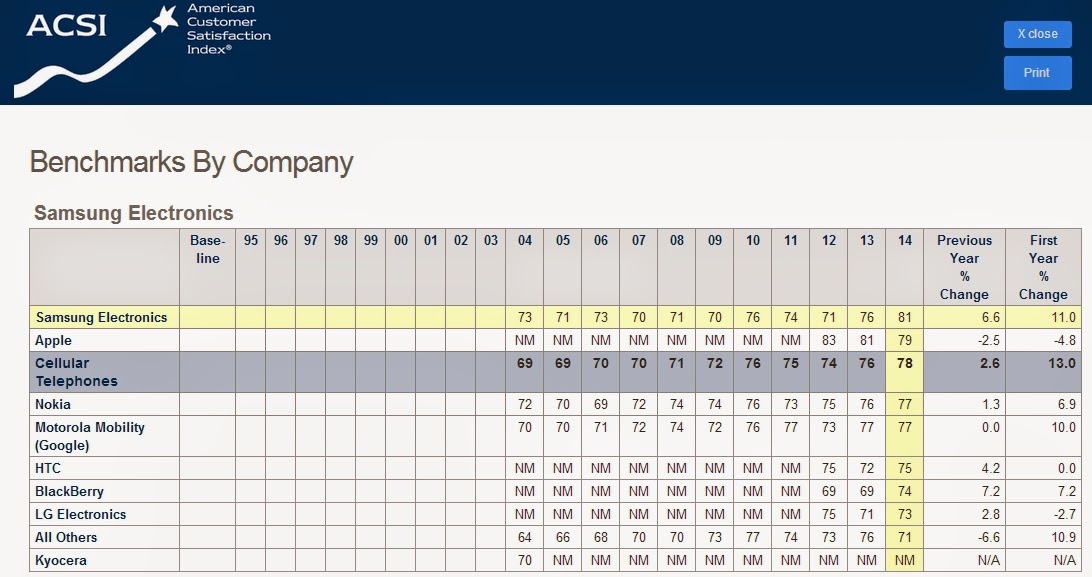Click the First Year % Change header
The image size is (1092, 577).
click(1043, 267)
